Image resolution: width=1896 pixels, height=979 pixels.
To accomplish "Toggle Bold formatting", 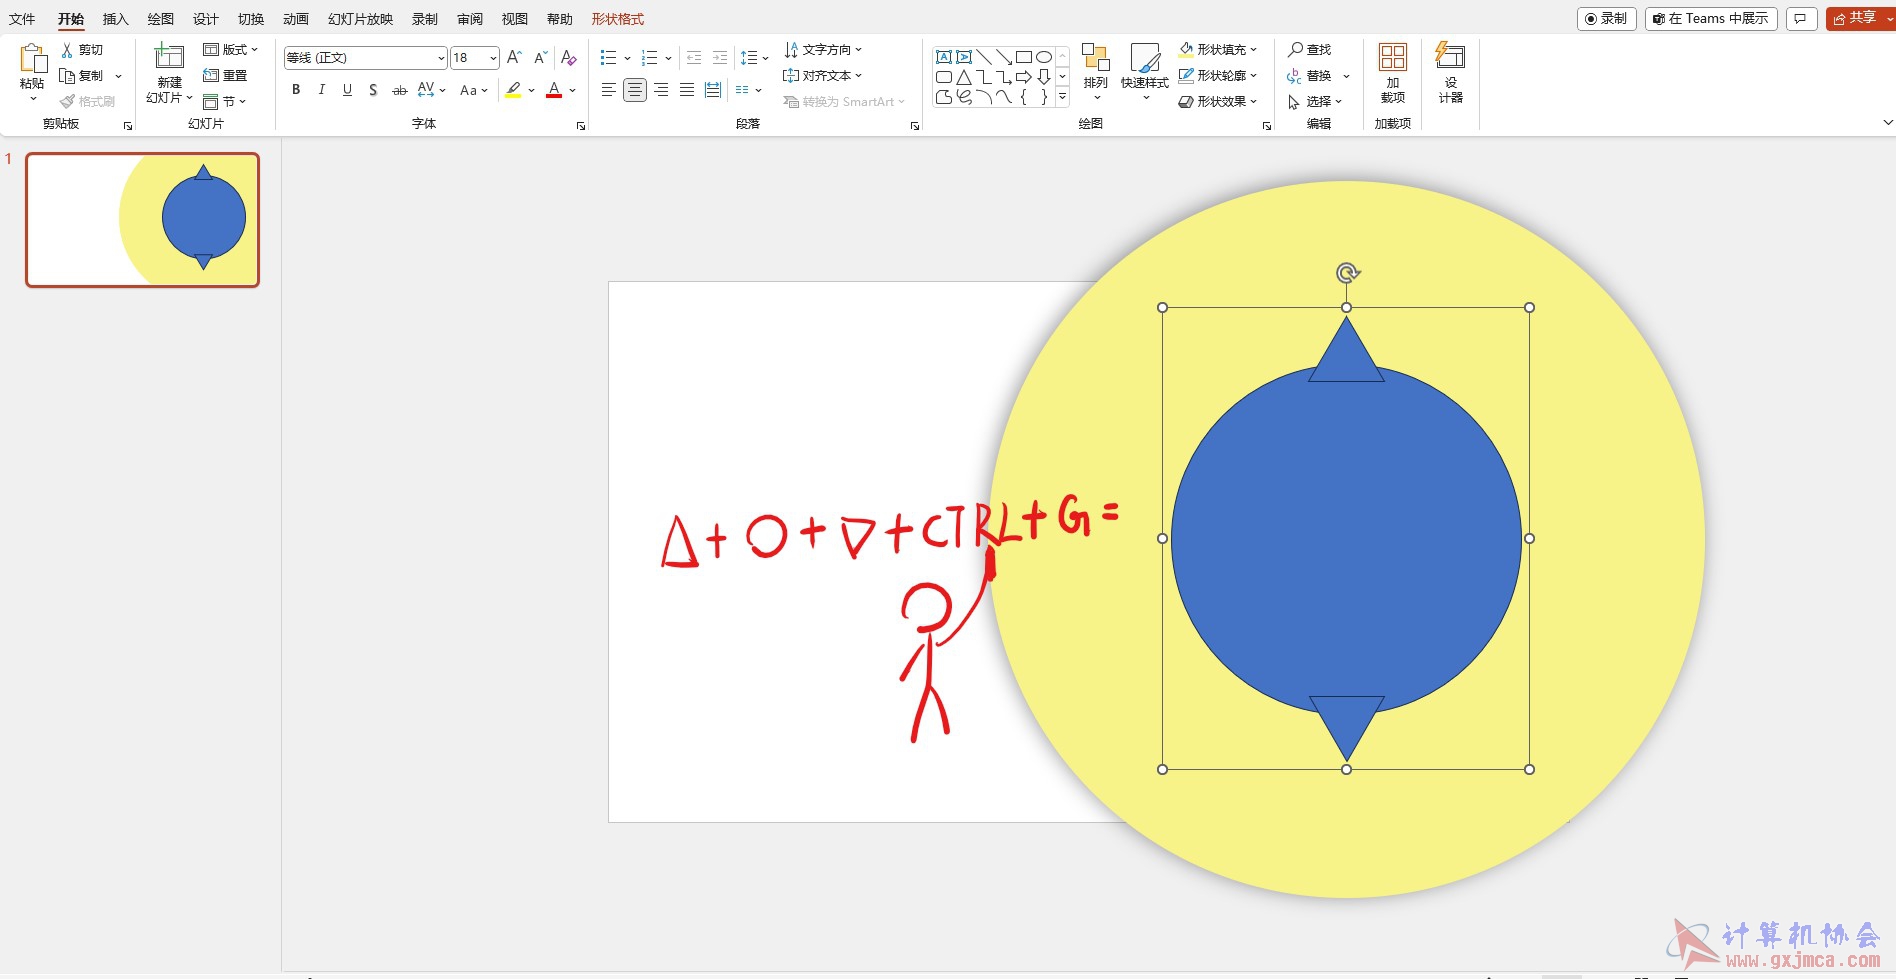I will [x=296, y=90].
